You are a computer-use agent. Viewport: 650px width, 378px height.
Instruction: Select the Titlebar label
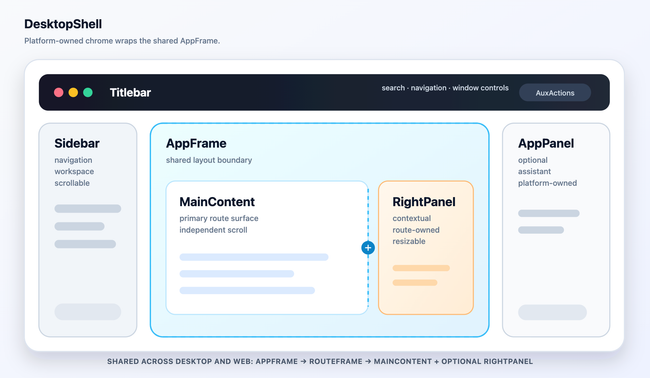point(130,92)
